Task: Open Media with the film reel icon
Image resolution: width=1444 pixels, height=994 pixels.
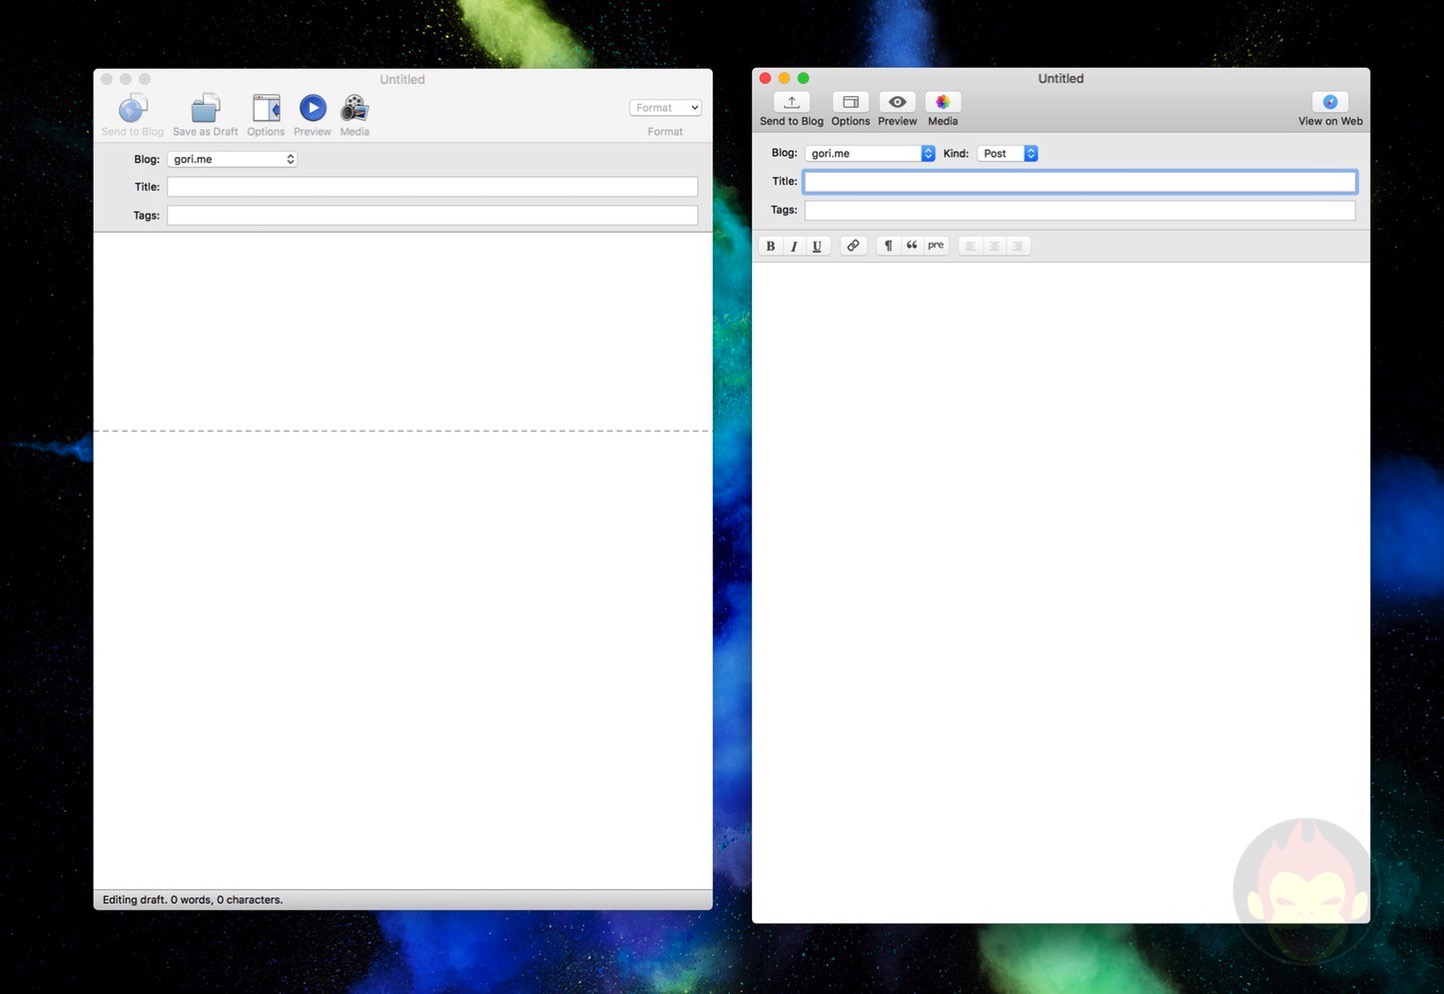Action: [x=354, y=108]
